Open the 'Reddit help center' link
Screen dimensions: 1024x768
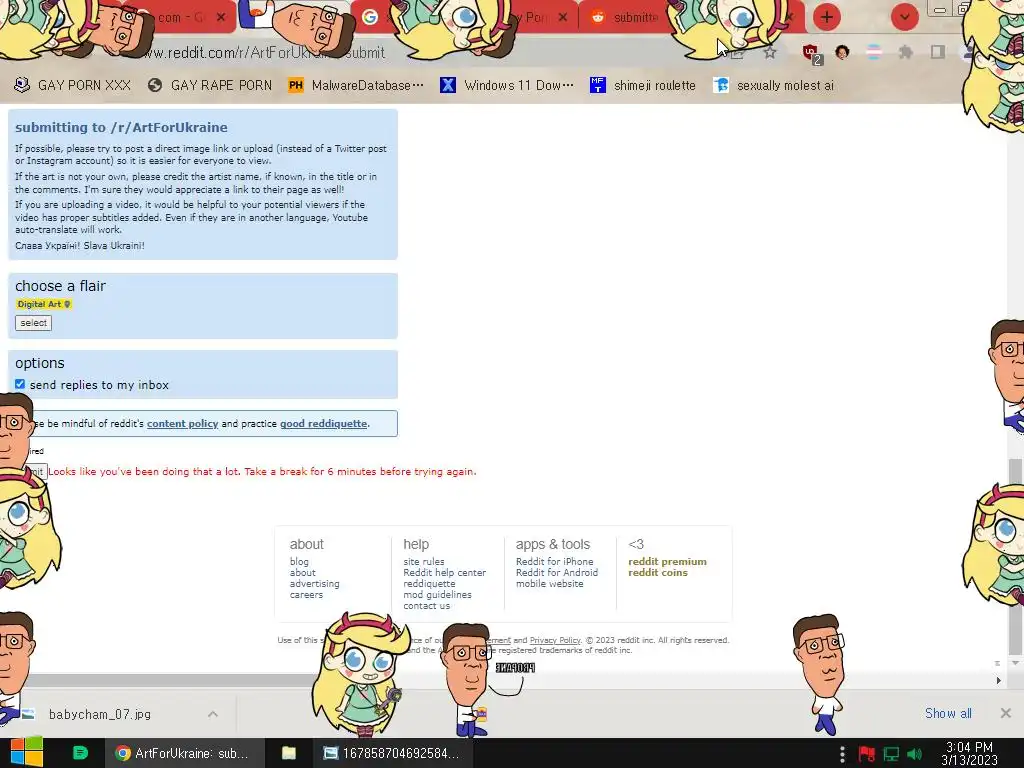click(x=444, y=573)
